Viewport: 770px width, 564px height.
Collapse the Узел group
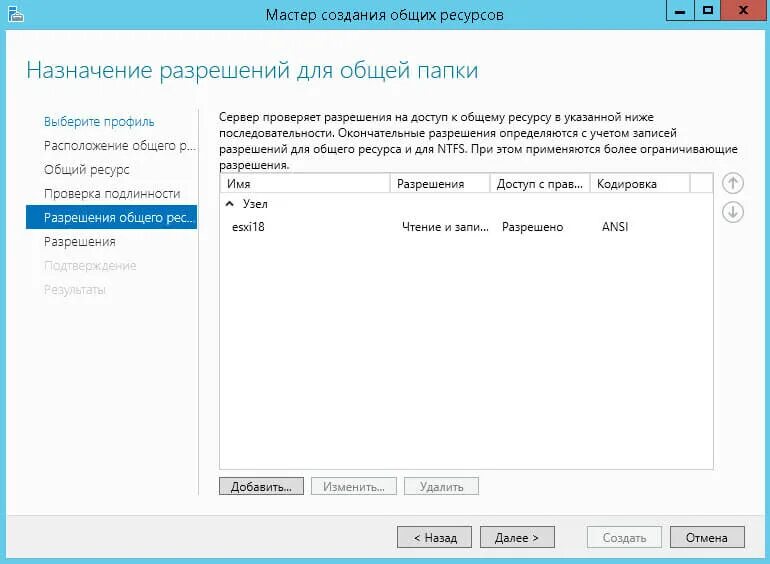[229, 204]
